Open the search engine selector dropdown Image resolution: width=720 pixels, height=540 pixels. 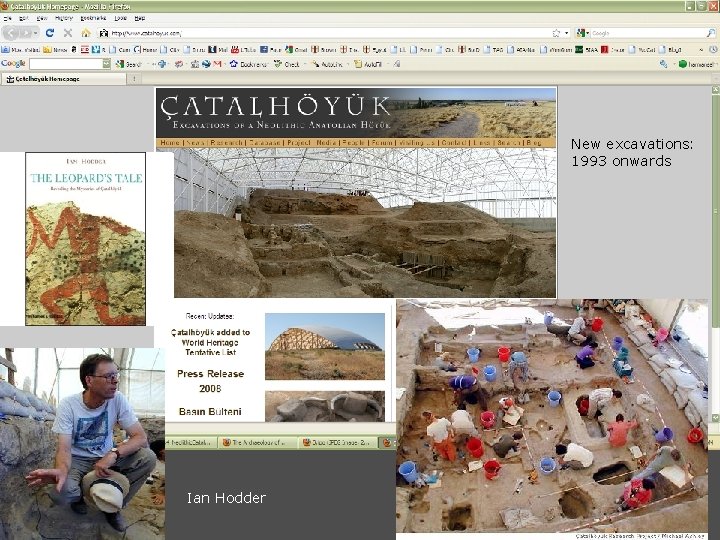coord(583,33)
